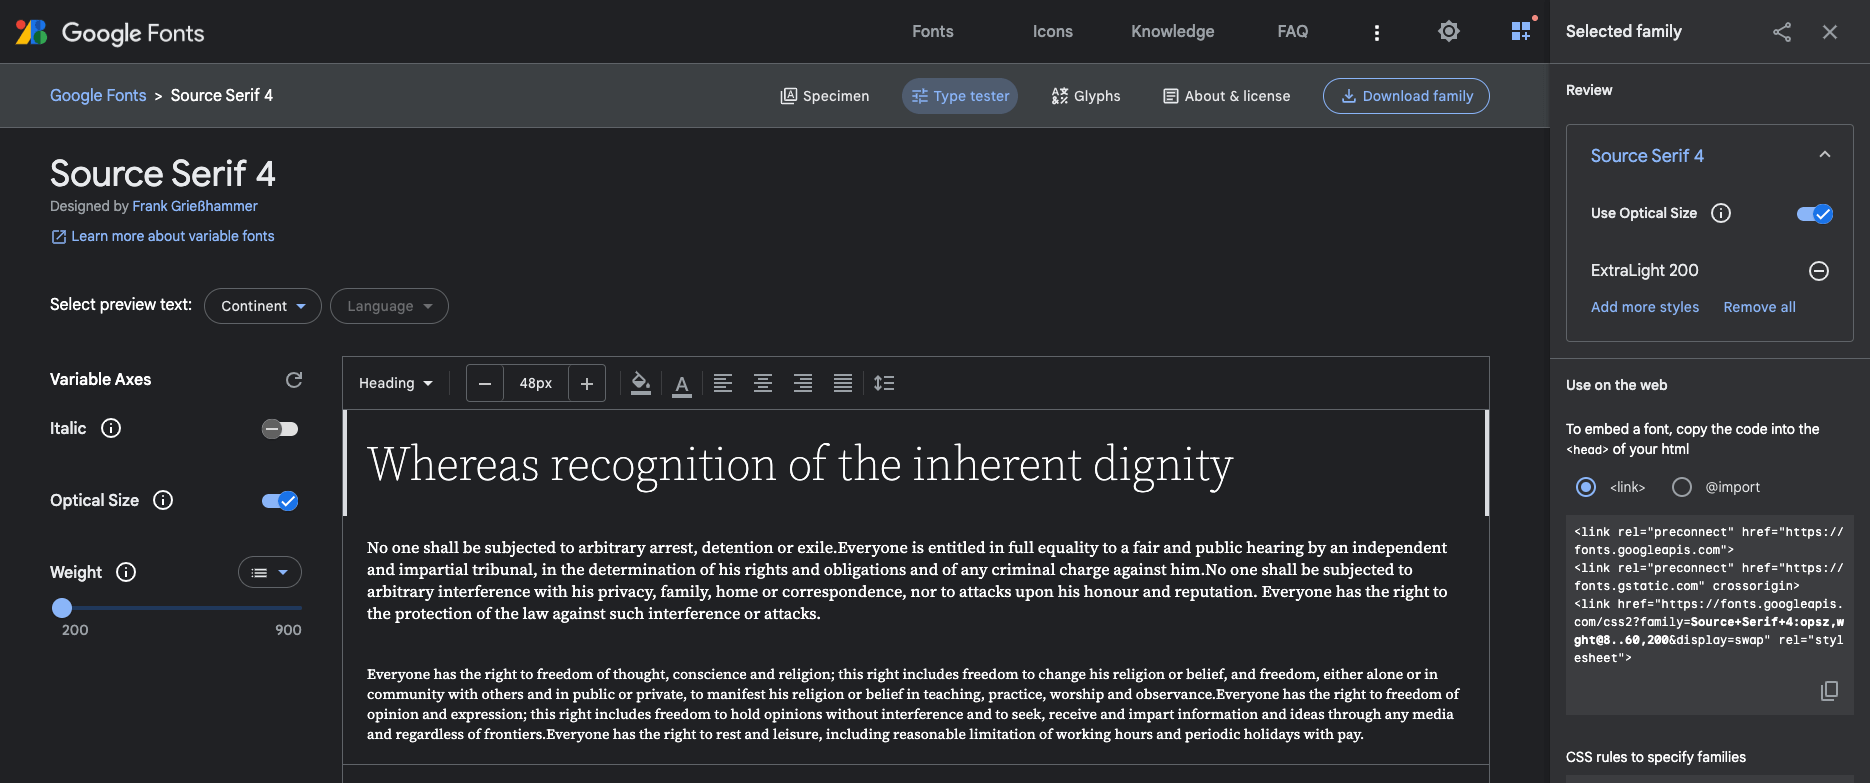Switch to the Type tester tab

pyautogui.click(x=960, y=96)
